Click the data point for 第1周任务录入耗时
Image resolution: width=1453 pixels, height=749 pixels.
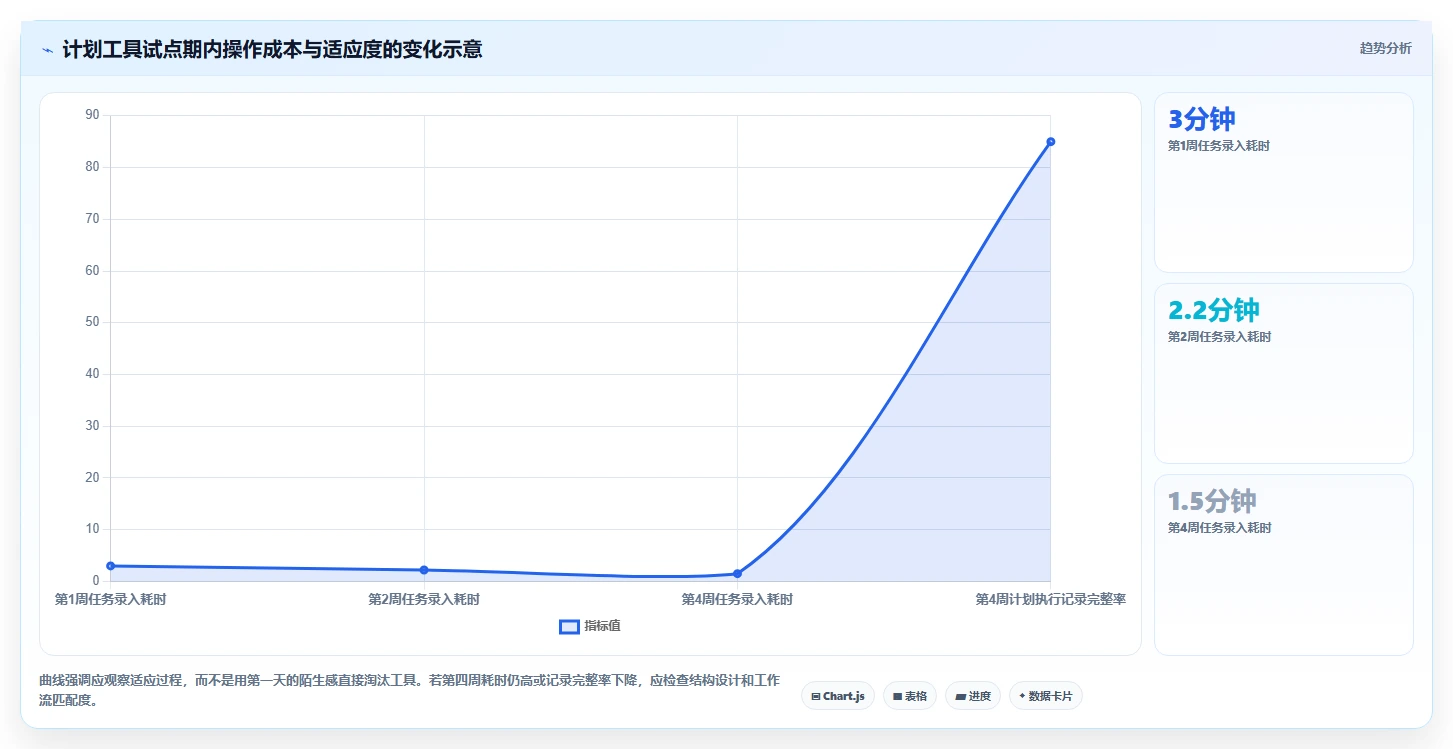111,566
